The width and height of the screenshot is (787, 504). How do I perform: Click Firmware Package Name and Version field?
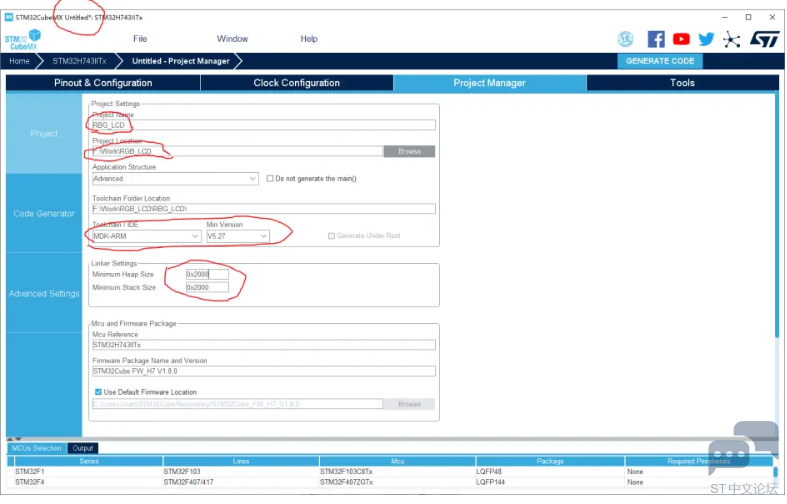point(264,371)
